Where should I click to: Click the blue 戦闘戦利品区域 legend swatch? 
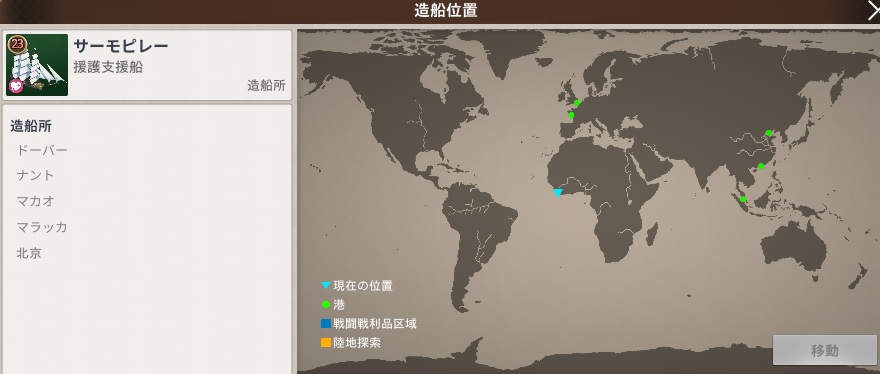coord(326,324)
